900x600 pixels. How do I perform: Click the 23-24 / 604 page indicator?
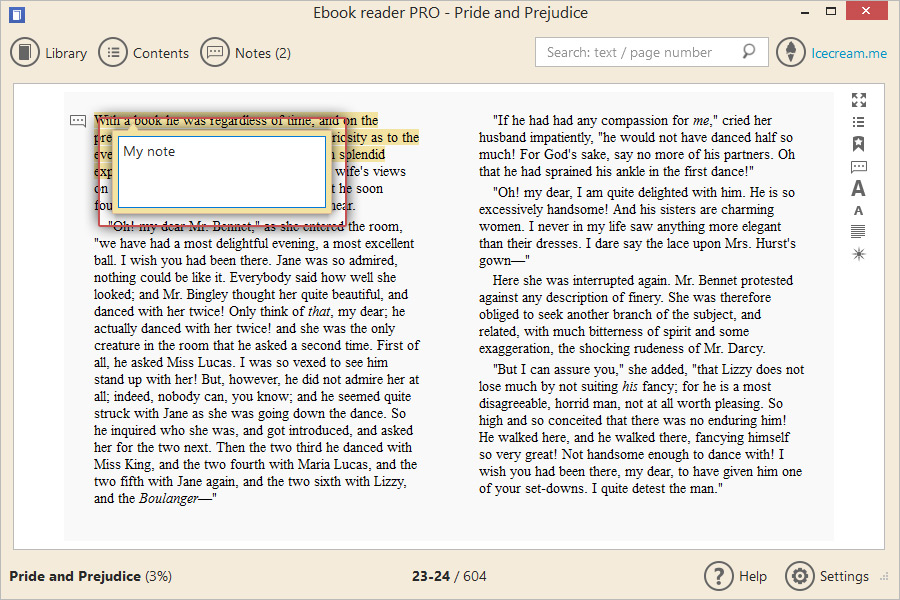coord(449,576)
